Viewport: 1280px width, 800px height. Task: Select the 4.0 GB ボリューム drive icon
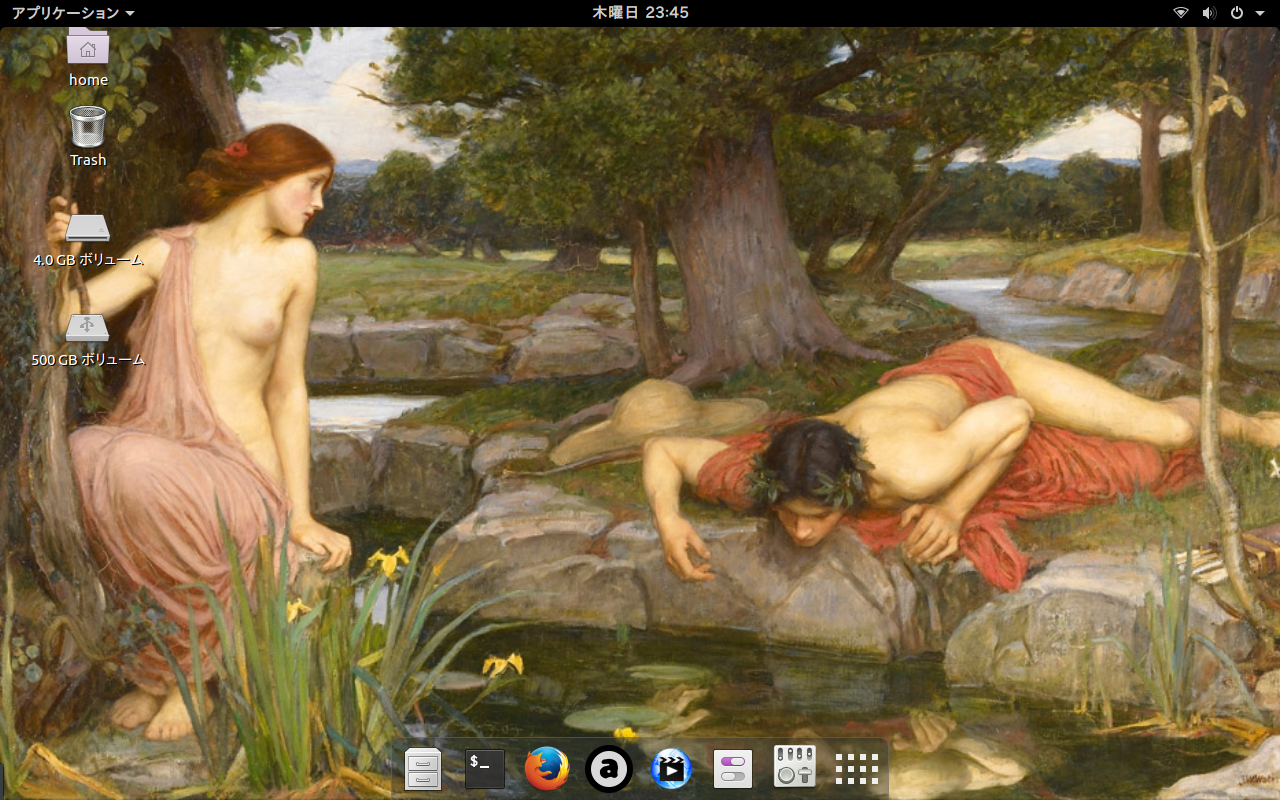(x=88, y=229)
